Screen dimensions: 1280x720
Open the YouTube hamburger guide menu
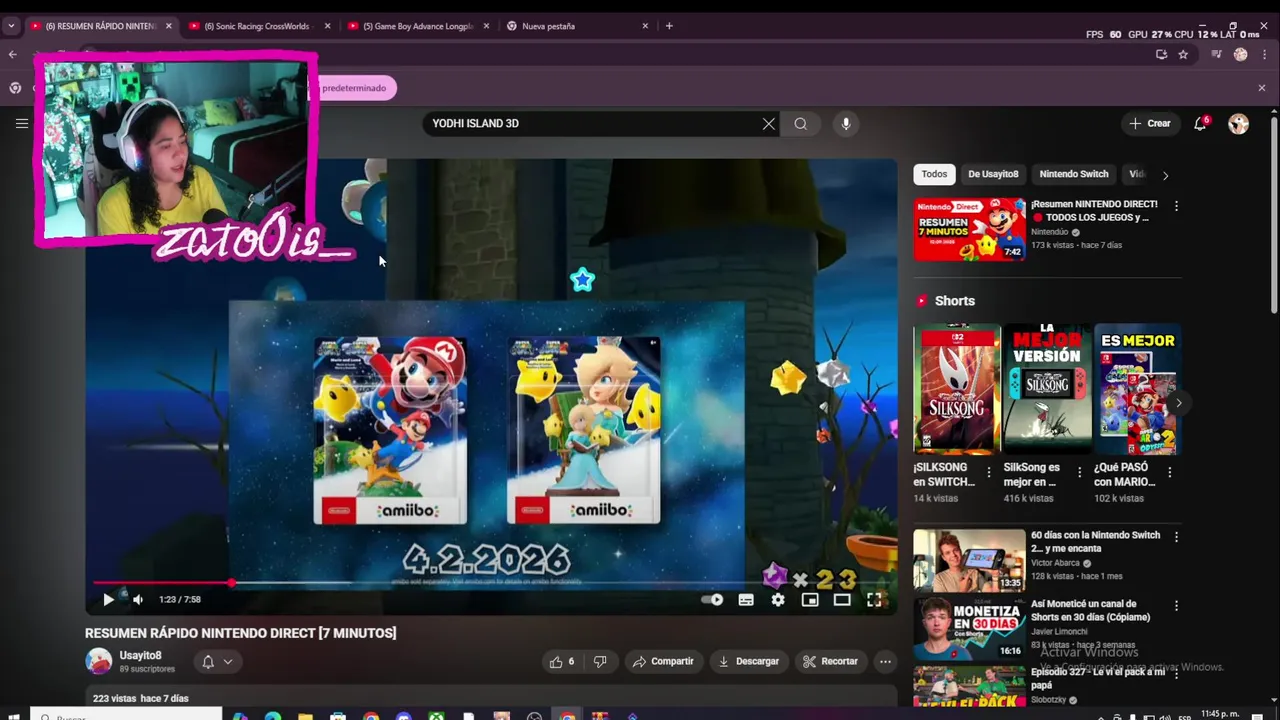(x=21, y=123)
